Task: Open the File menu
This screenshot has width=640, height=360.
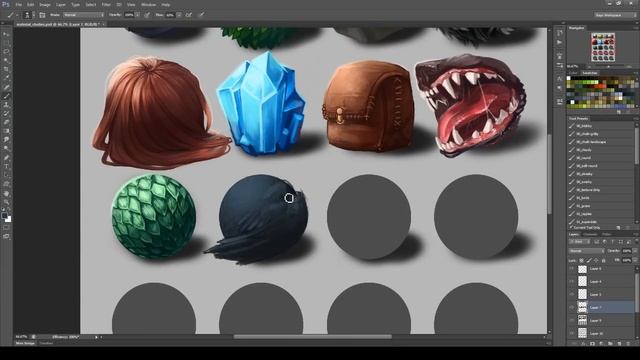Action: tap(18, 5)
